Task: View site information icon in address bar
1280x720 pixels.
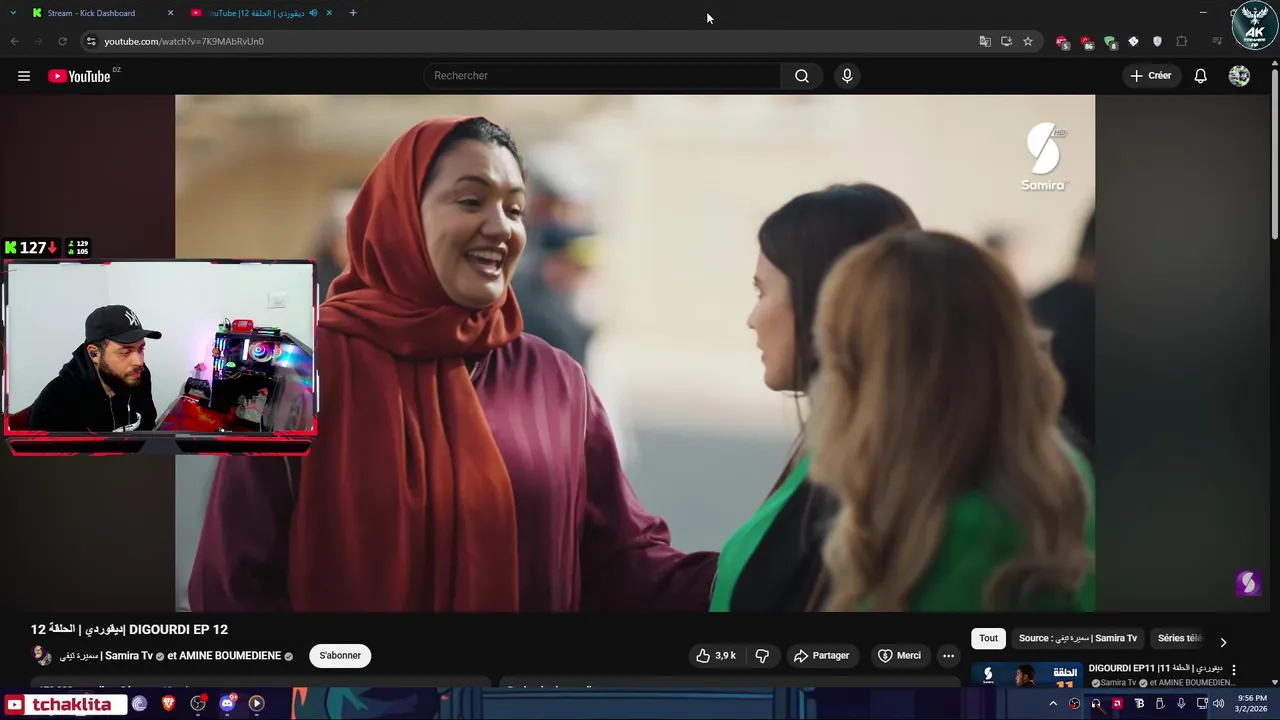Action: click(x=91, y=41)
